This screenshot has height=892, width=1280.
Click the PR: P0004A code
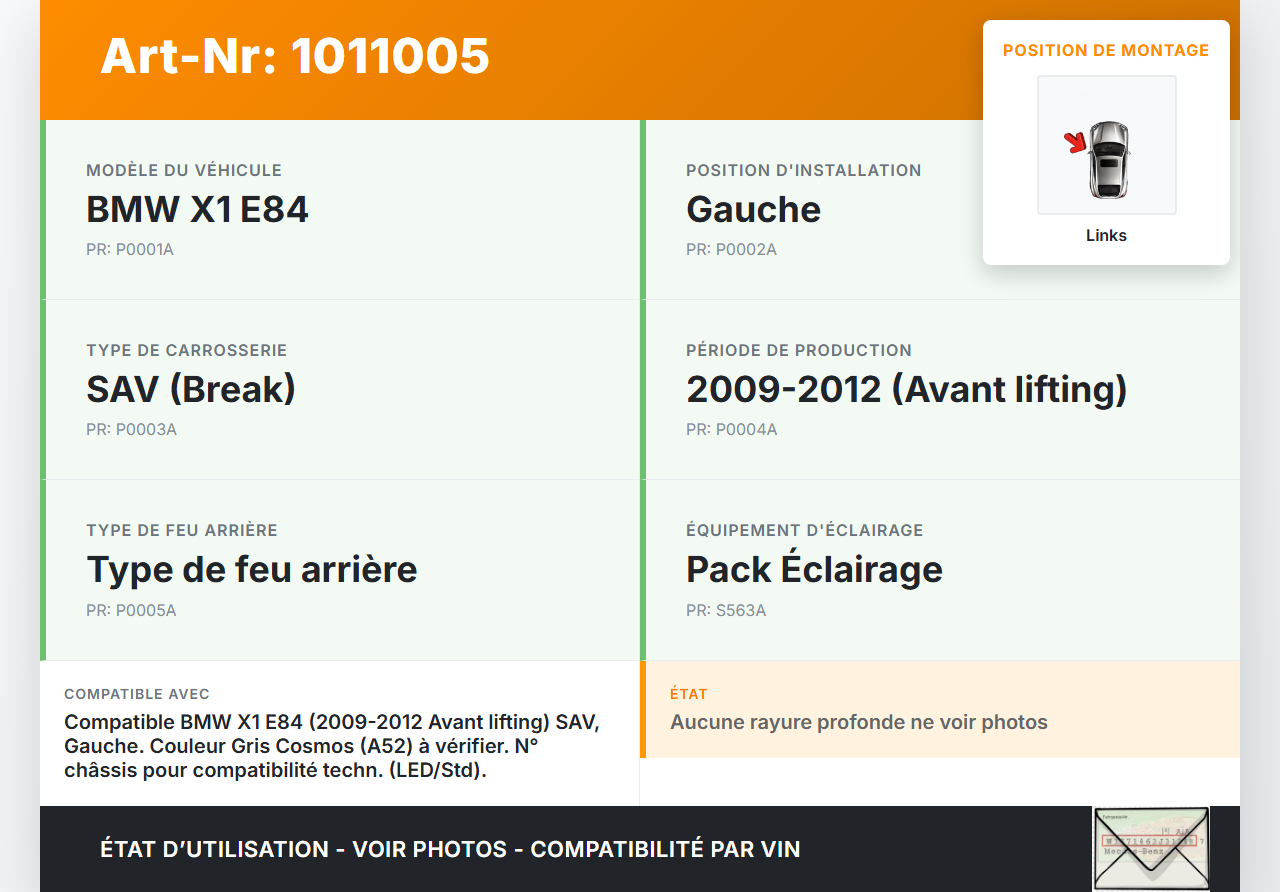[x=731, y=429]
